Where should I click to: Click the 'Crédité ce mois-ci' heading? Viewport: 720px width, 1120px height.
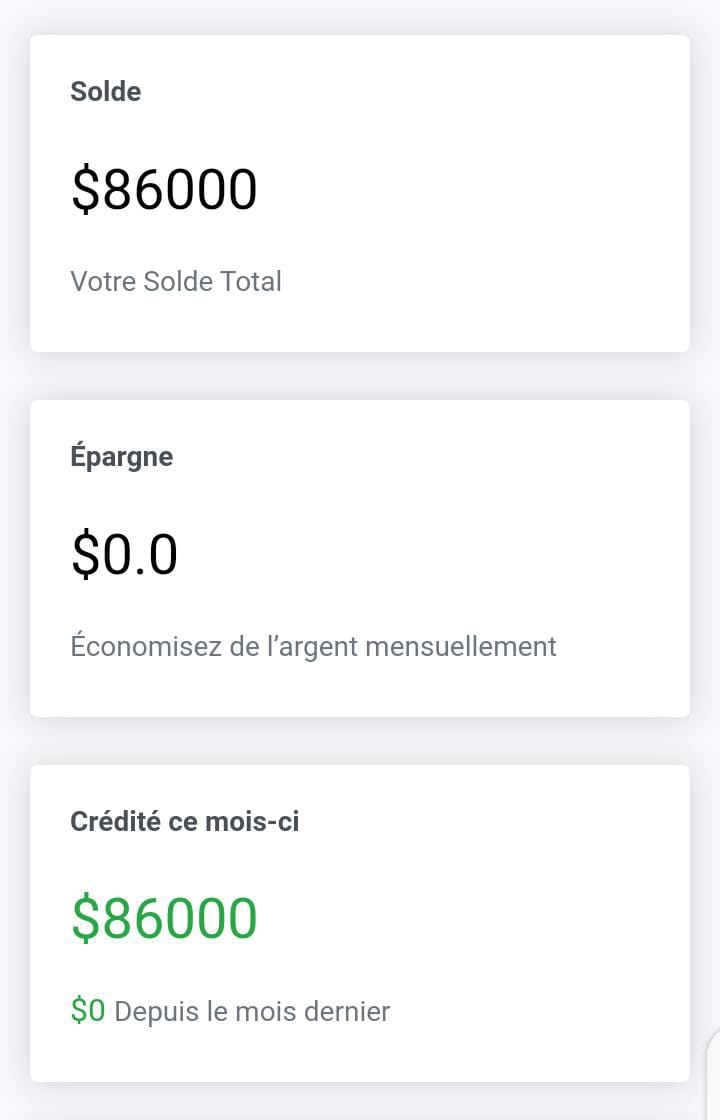[x=185, y=822]
